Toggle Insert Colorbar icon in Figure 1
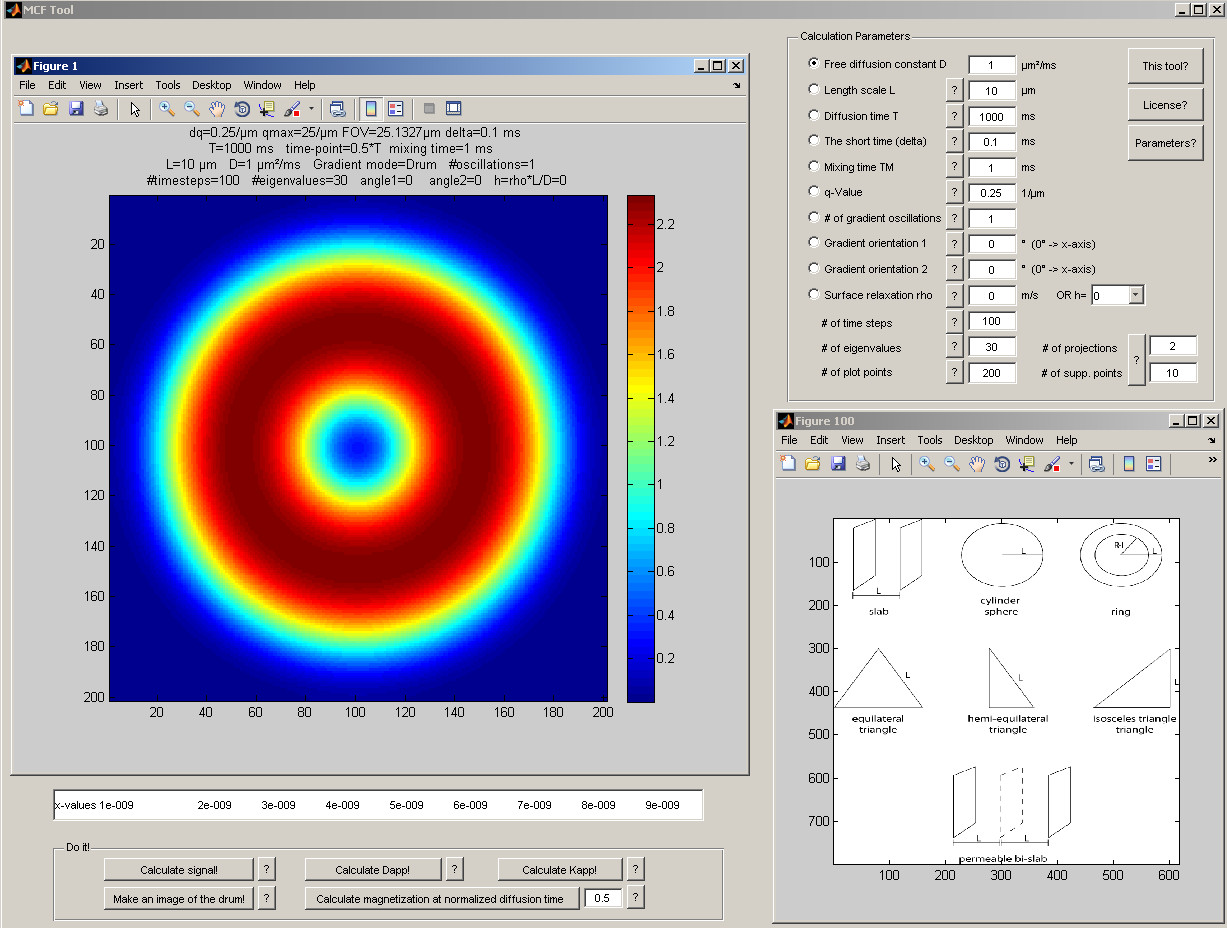This screenshot has height=928, width=1227. pos(370,108)
